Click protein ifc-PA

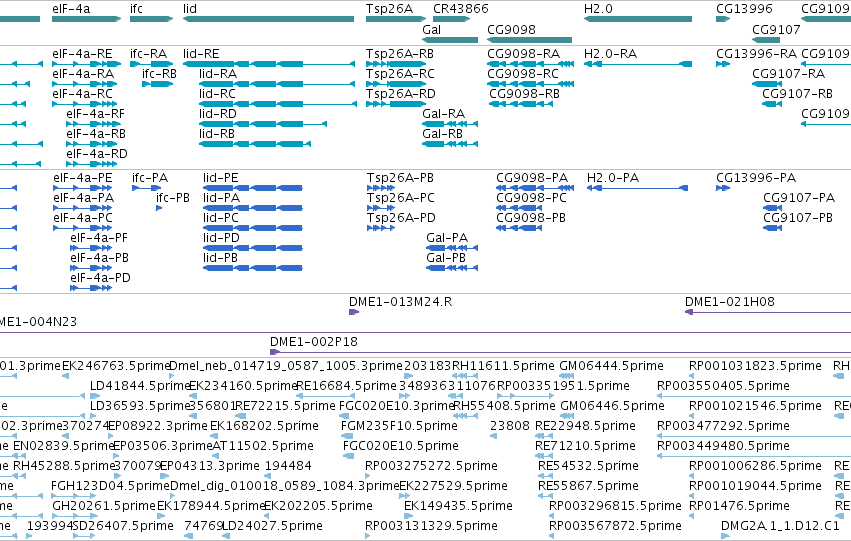pyautogui.click(x=147, y=188)
